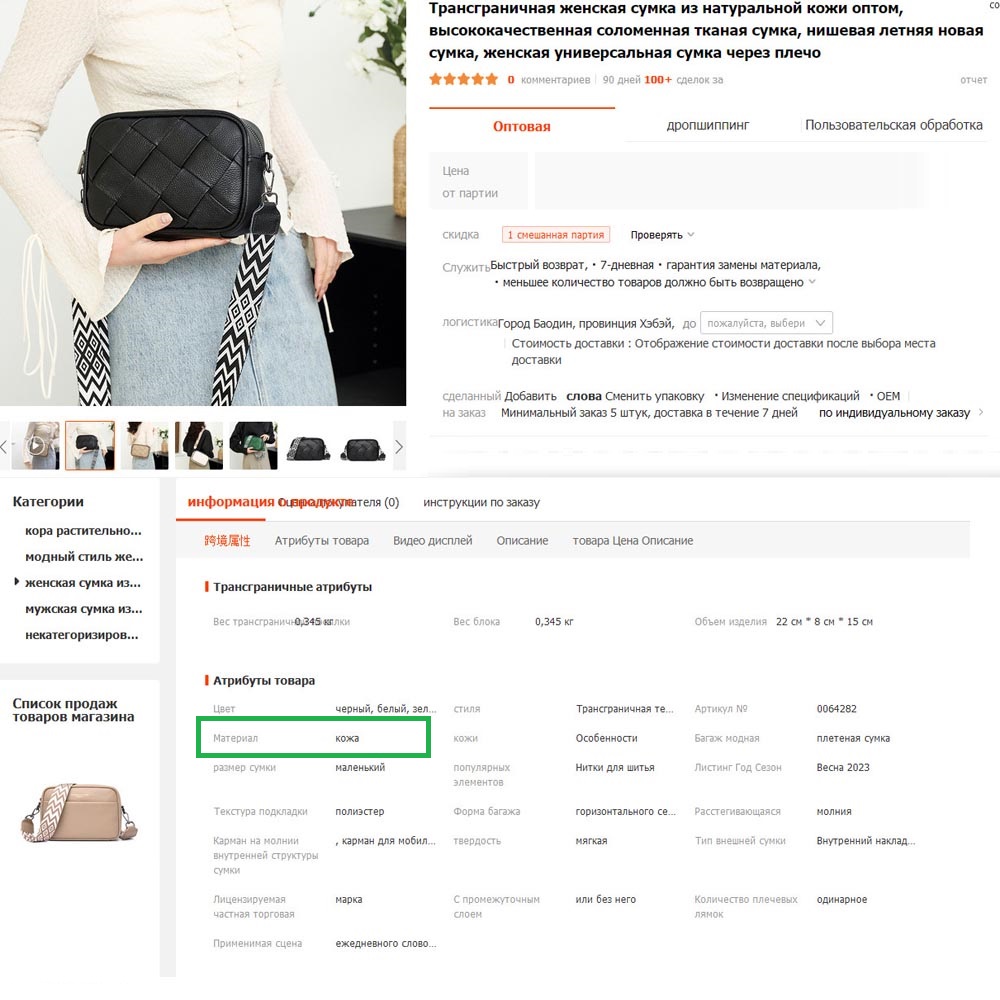Screen dimensions: 1000x1000
Task: Open custom order details arrow
Action: [981, 413]
